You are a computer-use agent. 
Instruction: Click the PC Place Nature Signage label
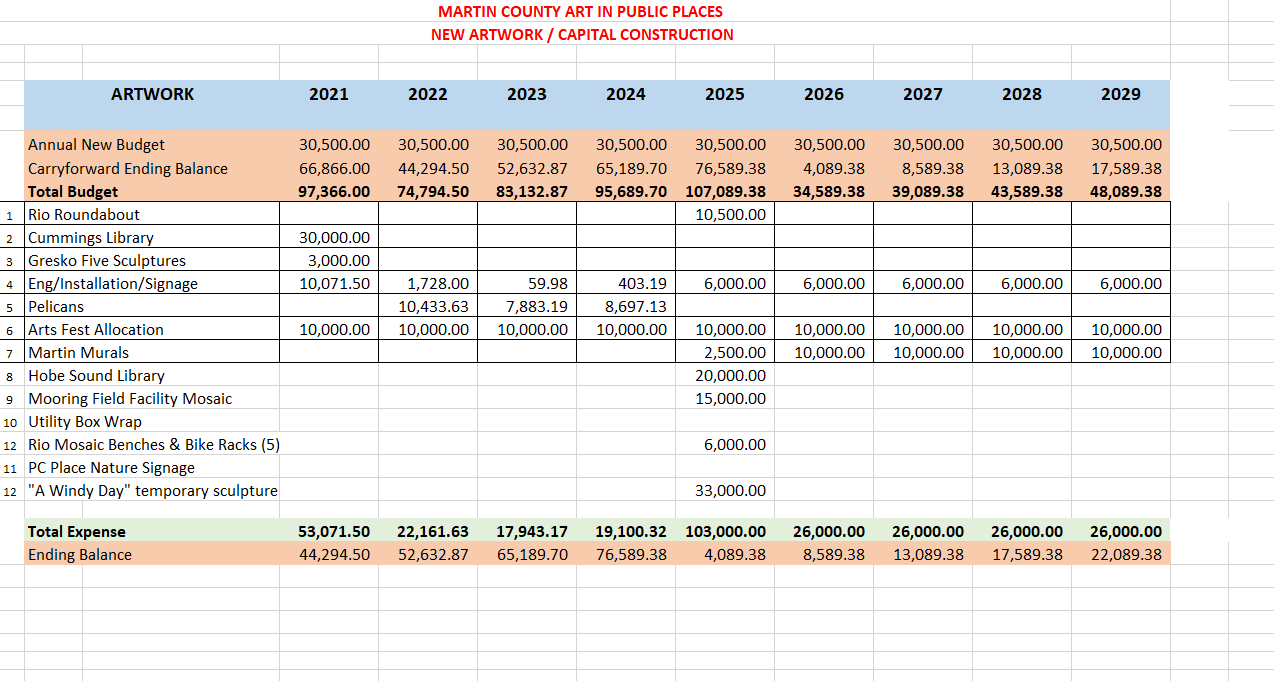tap(111, 468)
